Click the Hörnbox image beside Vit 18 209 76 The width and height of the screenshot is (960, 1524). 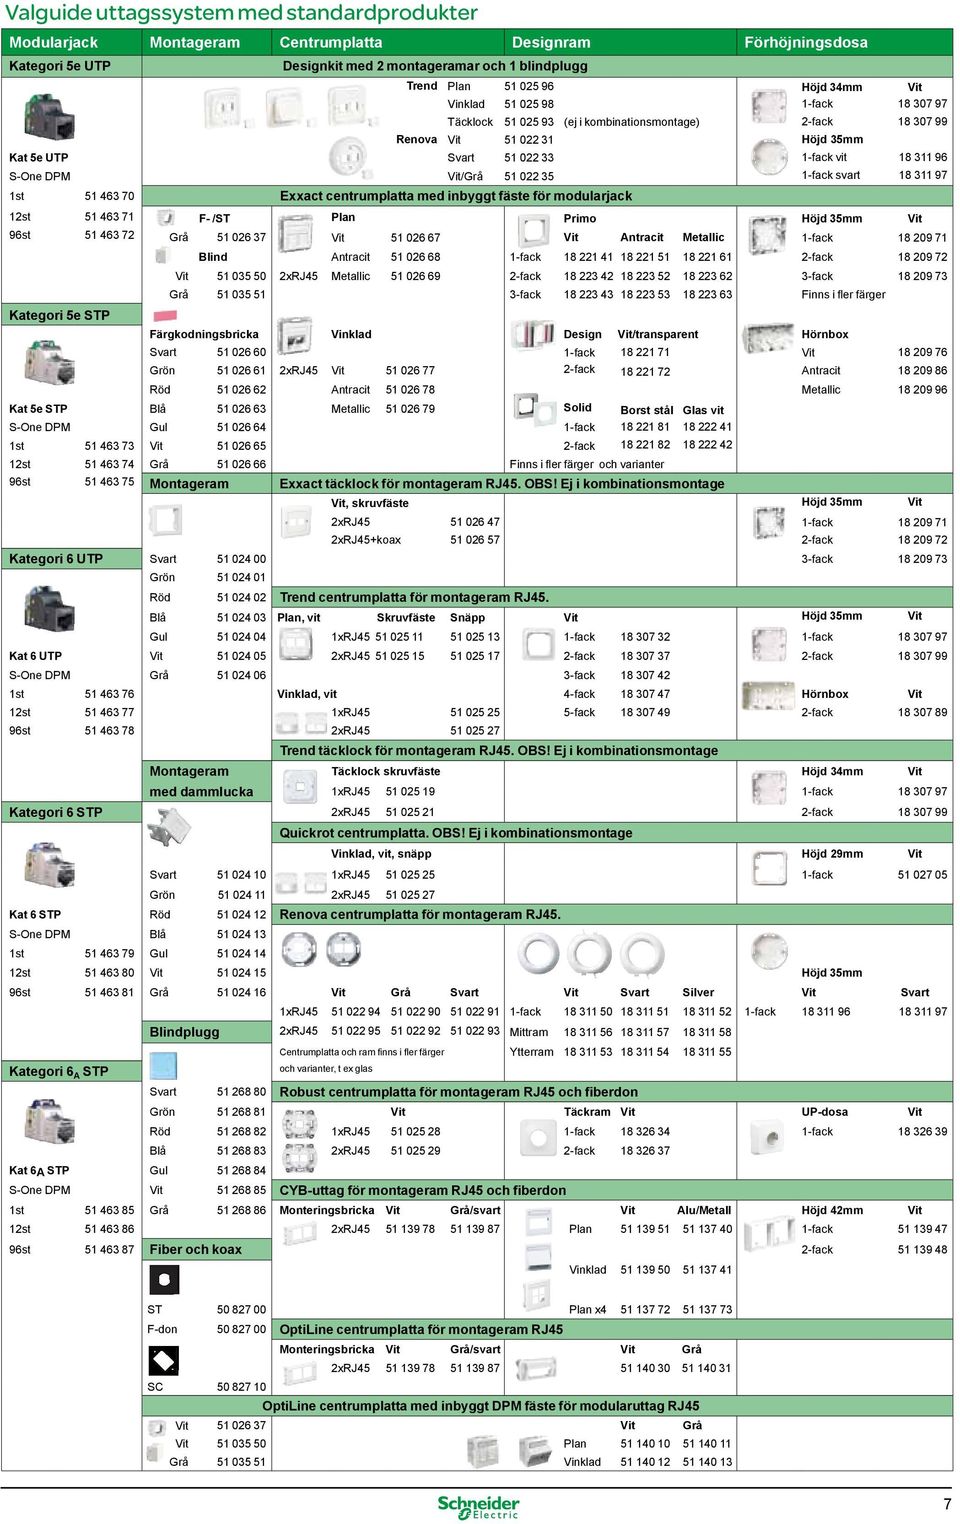[768, 337]
